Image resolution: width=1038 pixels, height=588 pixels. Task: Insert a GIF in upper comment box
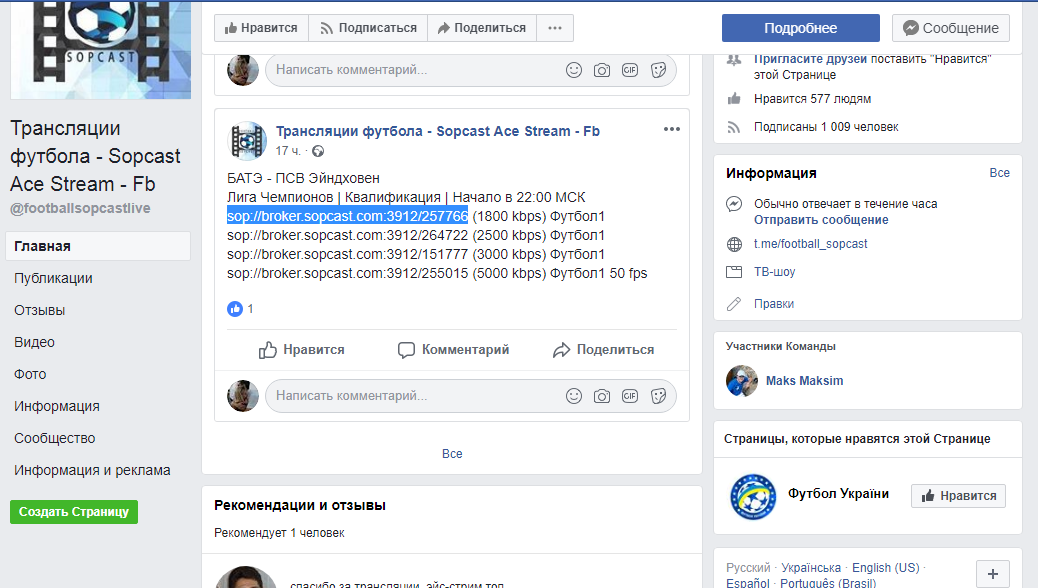coord(630,70)
